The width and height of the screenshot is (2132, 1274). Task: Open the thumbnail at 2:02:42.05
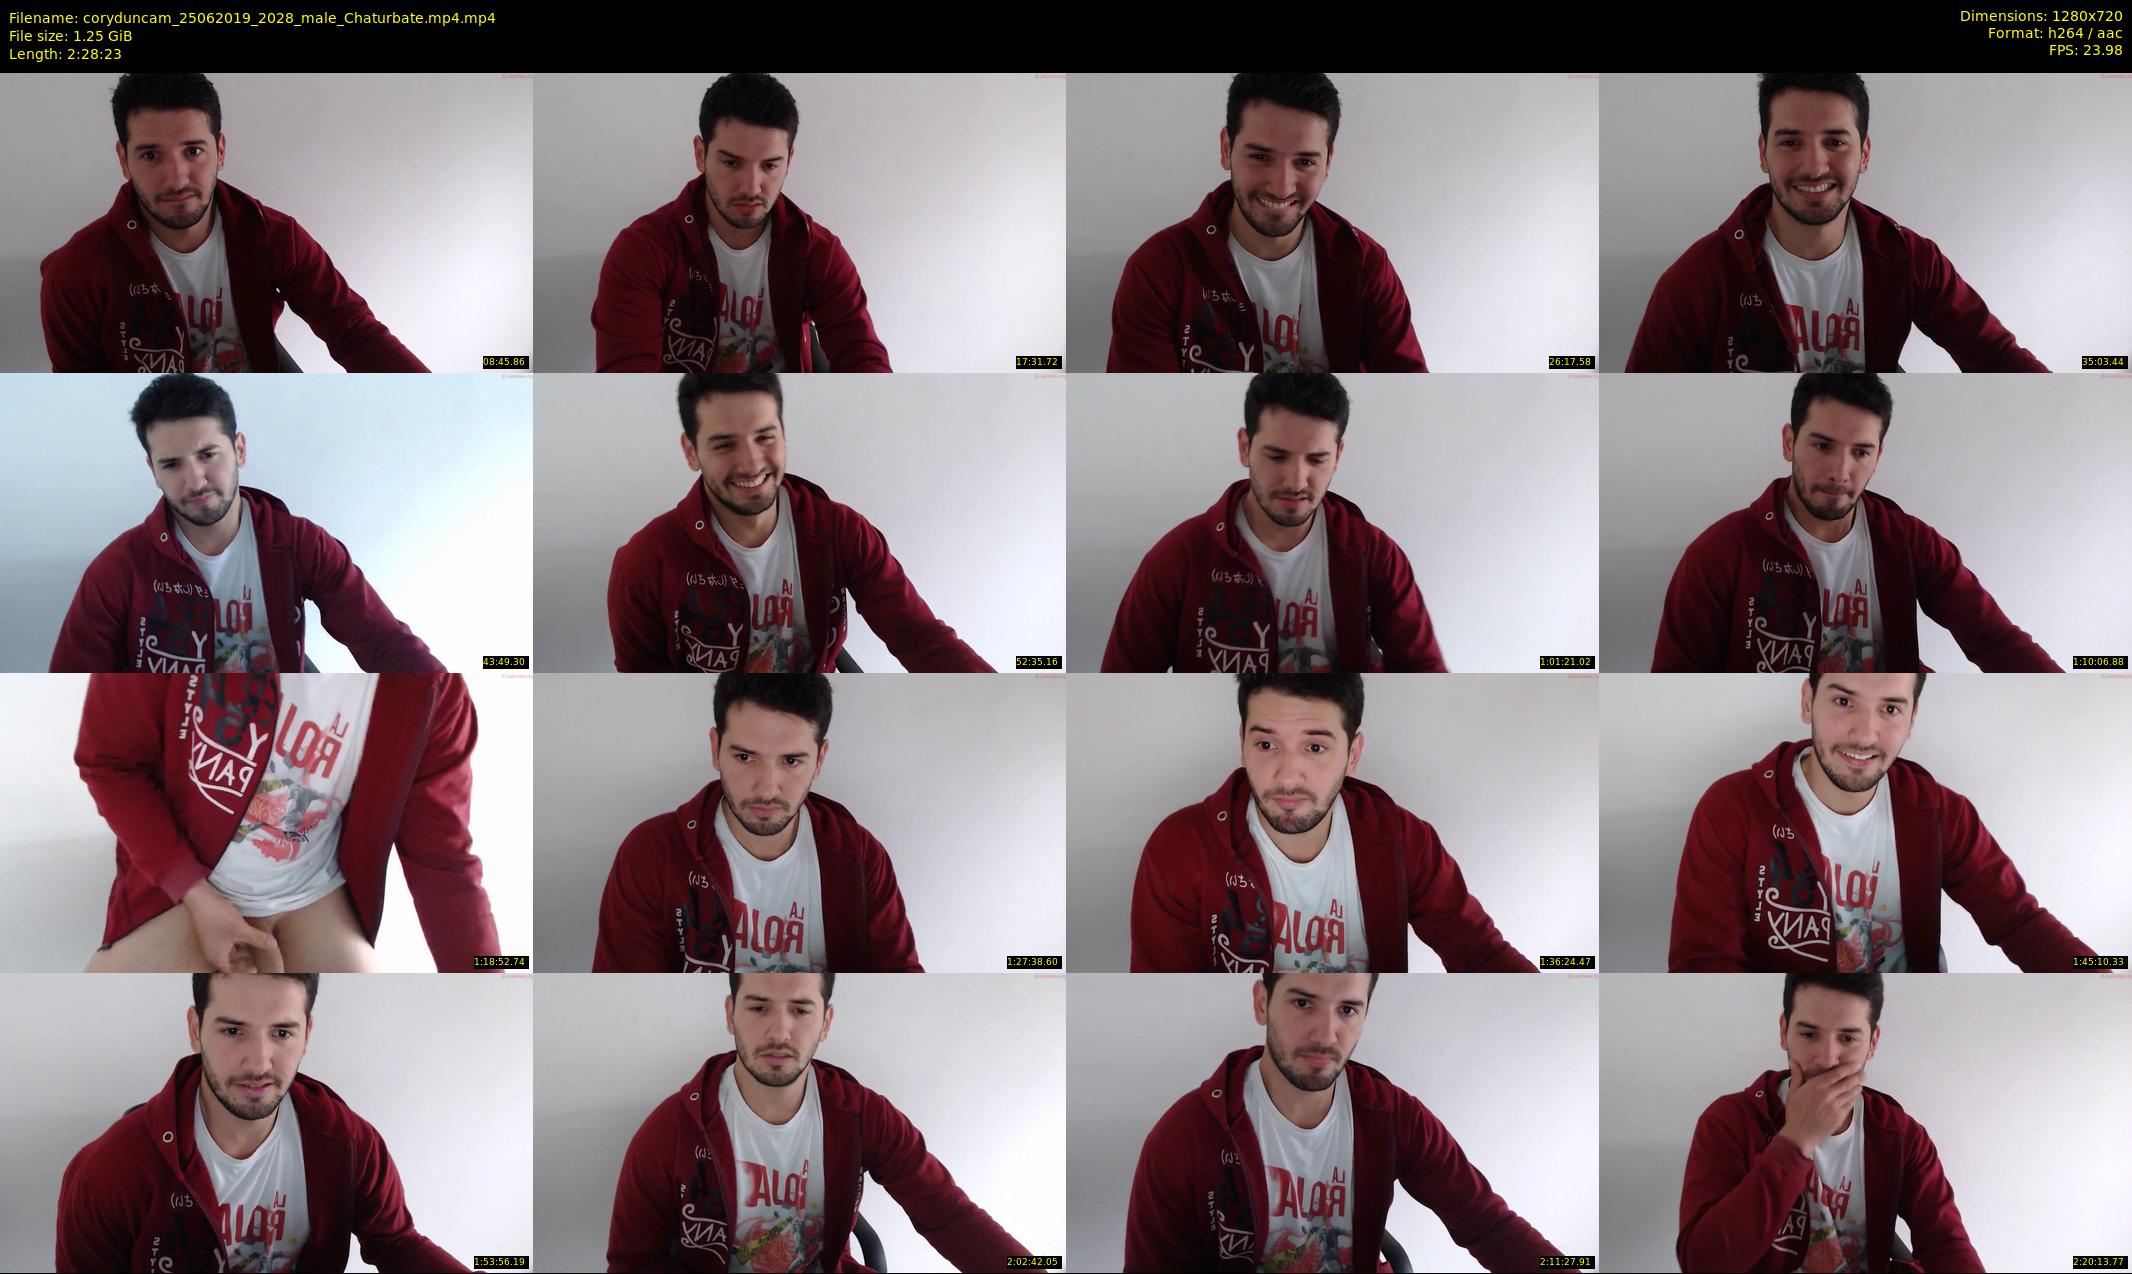[x=799, y=1122]
